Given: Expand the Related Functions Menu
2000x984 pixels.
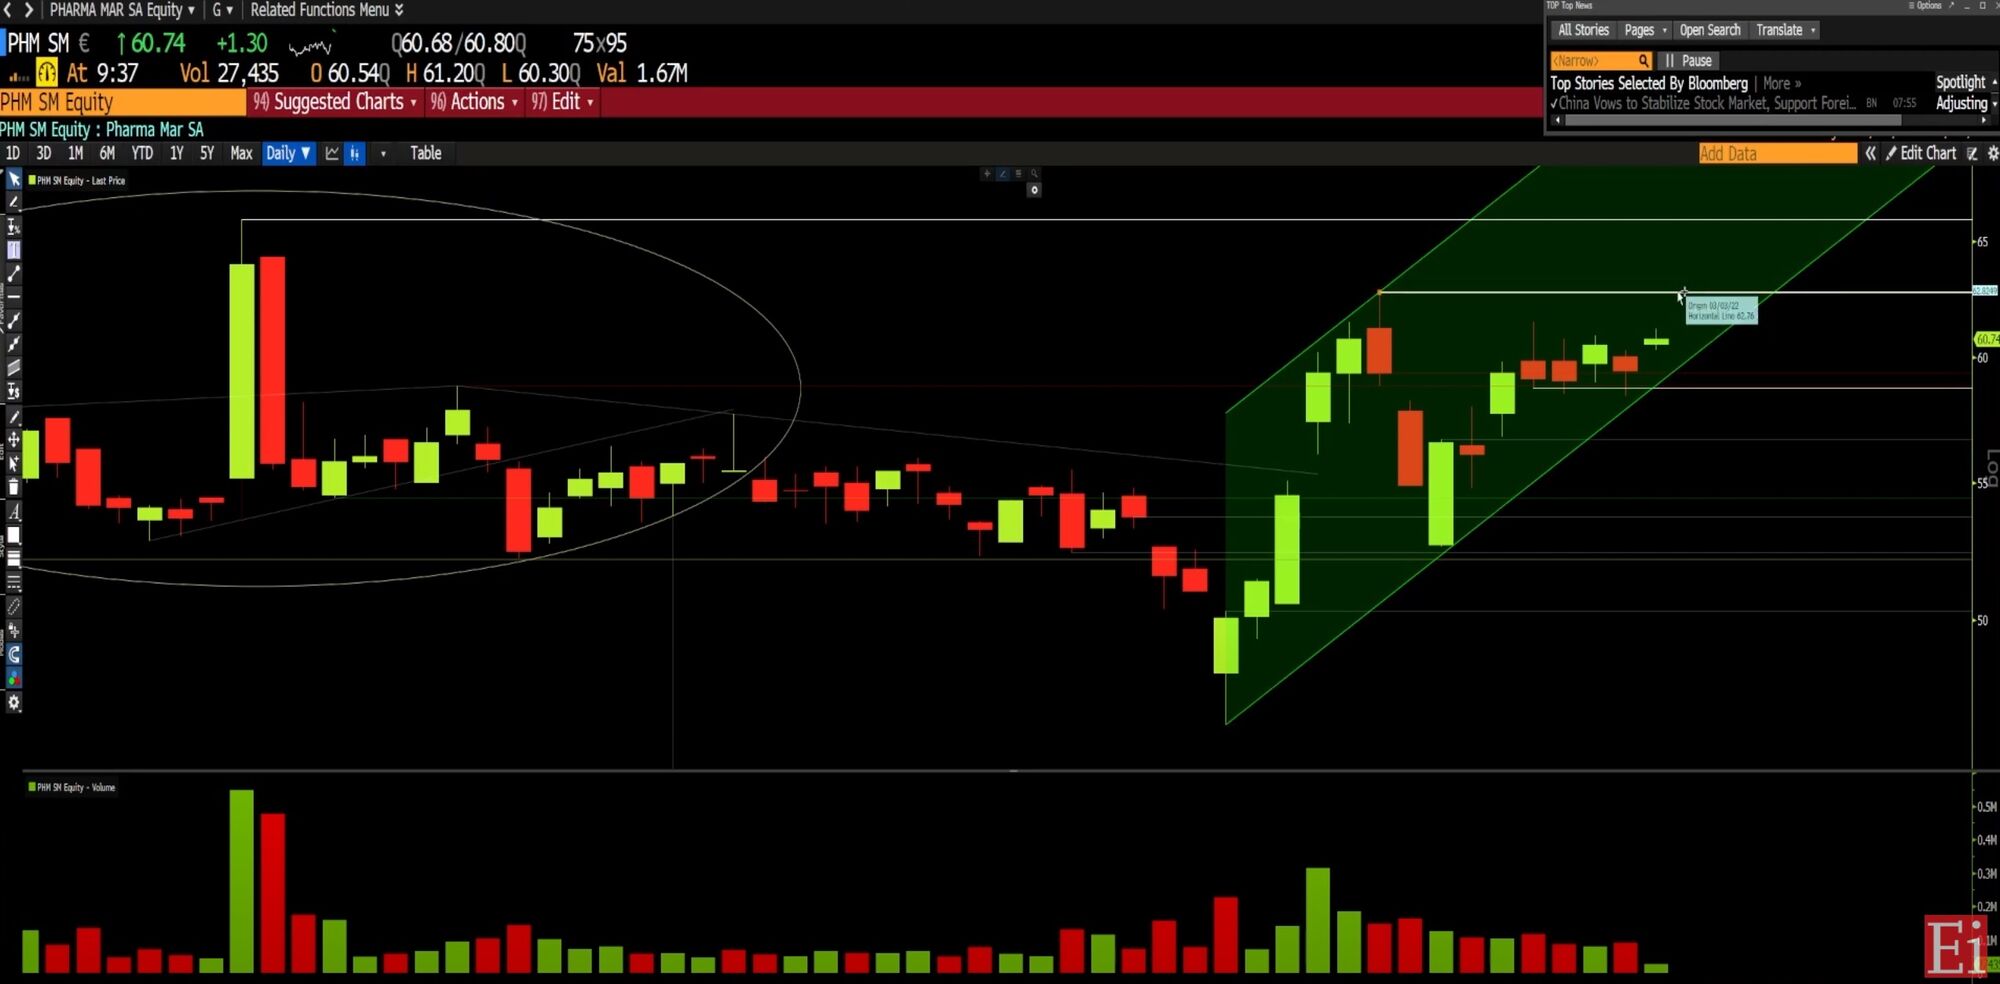Looking at the screenshot, I should [x=326, y=10].
